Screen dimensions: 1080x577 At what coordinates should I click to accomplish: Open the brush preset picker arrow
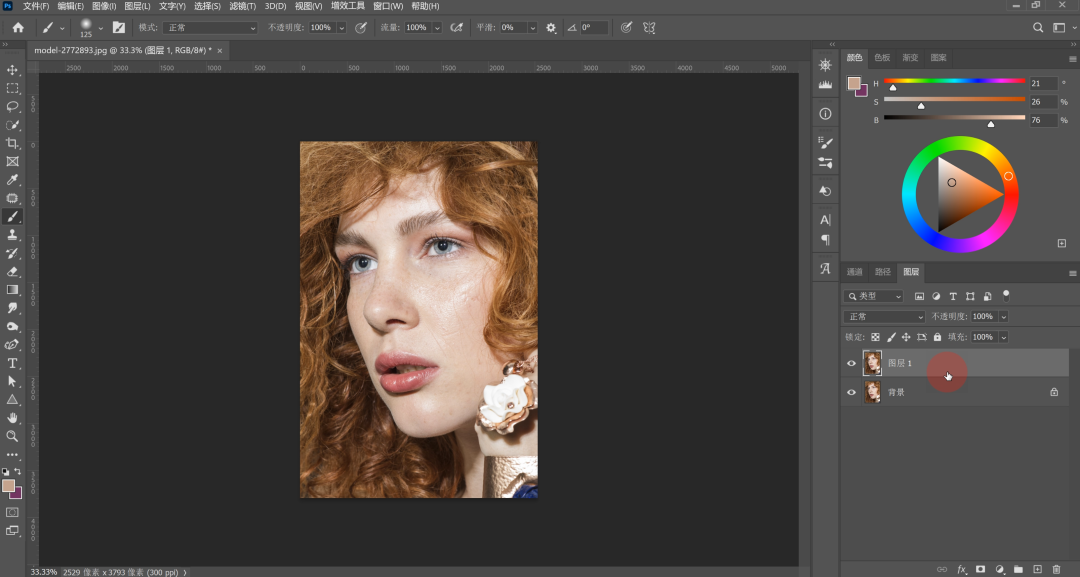click(101, 28)
